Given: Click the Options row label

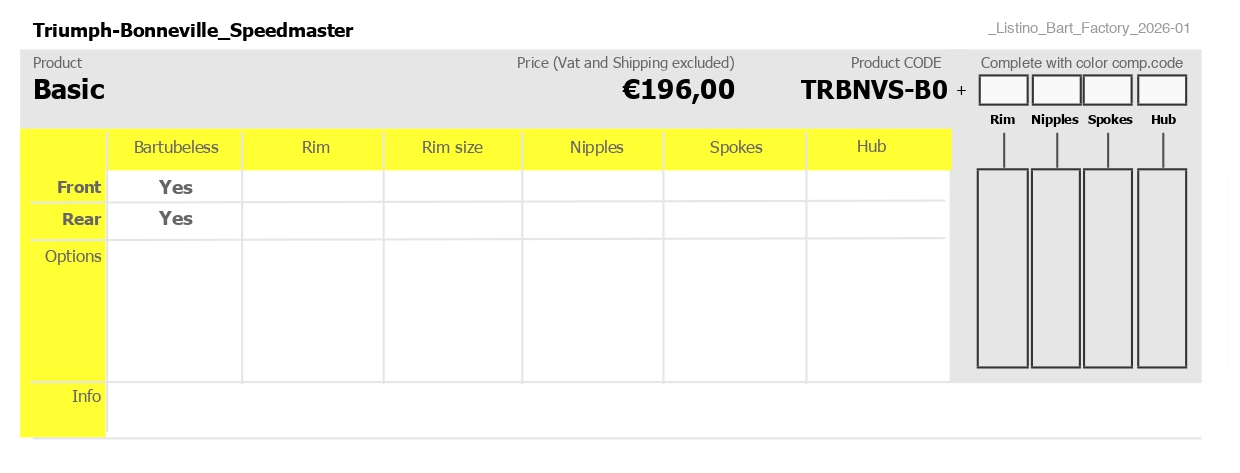Looking at the screenshot, I should coord(73,256).
